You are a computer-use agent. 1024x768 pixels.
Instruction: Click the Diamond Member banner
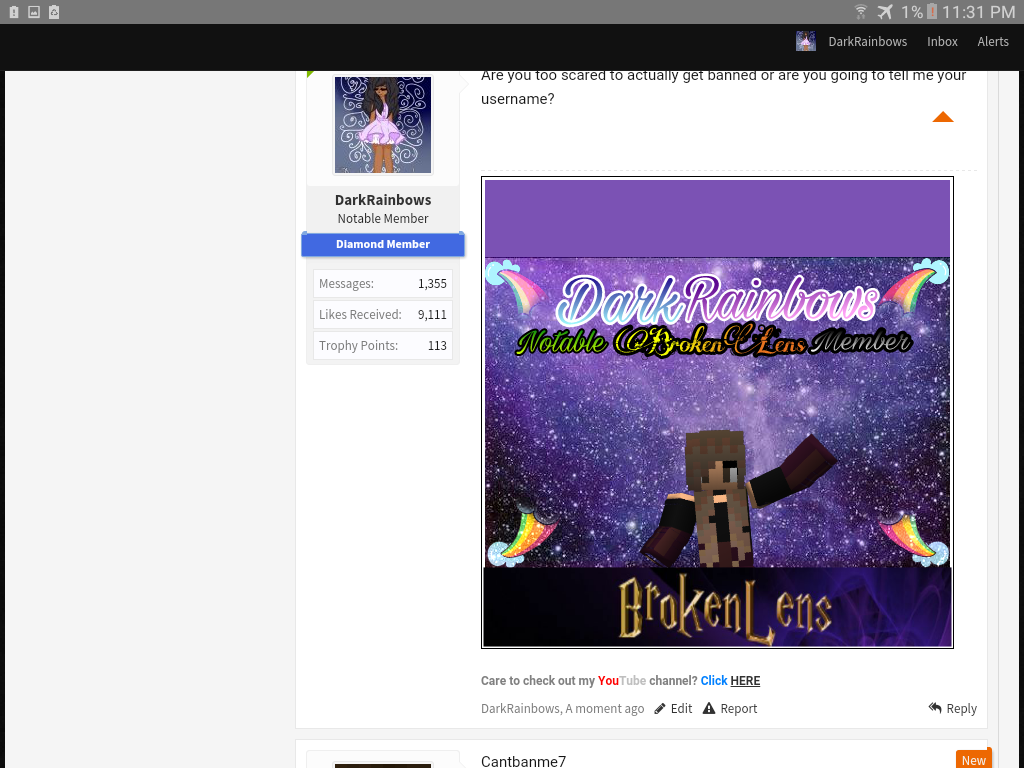point(383,244)
